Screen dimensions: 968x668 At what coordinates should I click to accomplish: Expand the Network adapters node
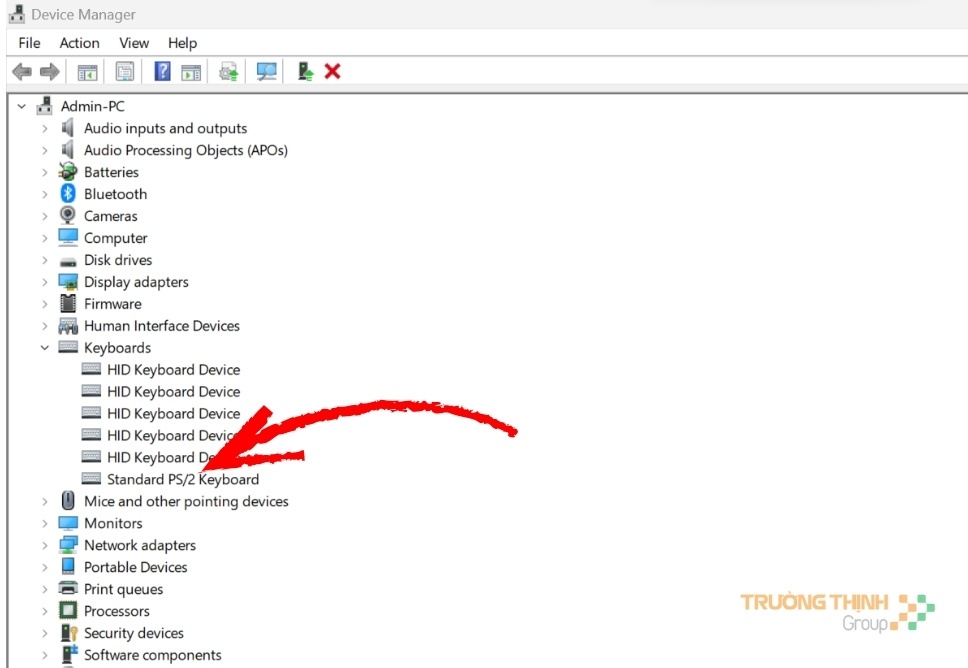point(44,545)
